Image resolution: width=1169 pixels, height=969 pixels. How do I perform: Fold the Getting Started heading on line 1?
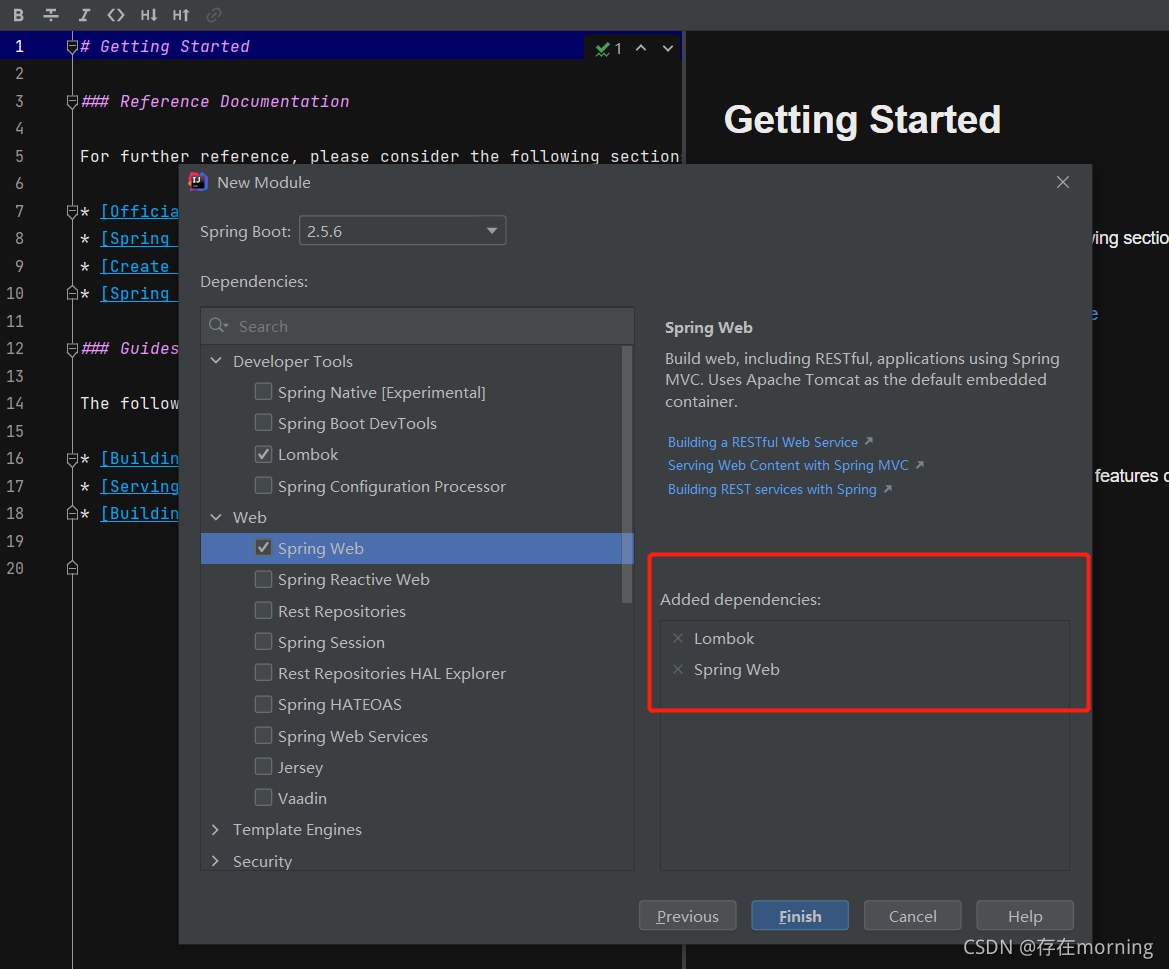click(72, 47)
